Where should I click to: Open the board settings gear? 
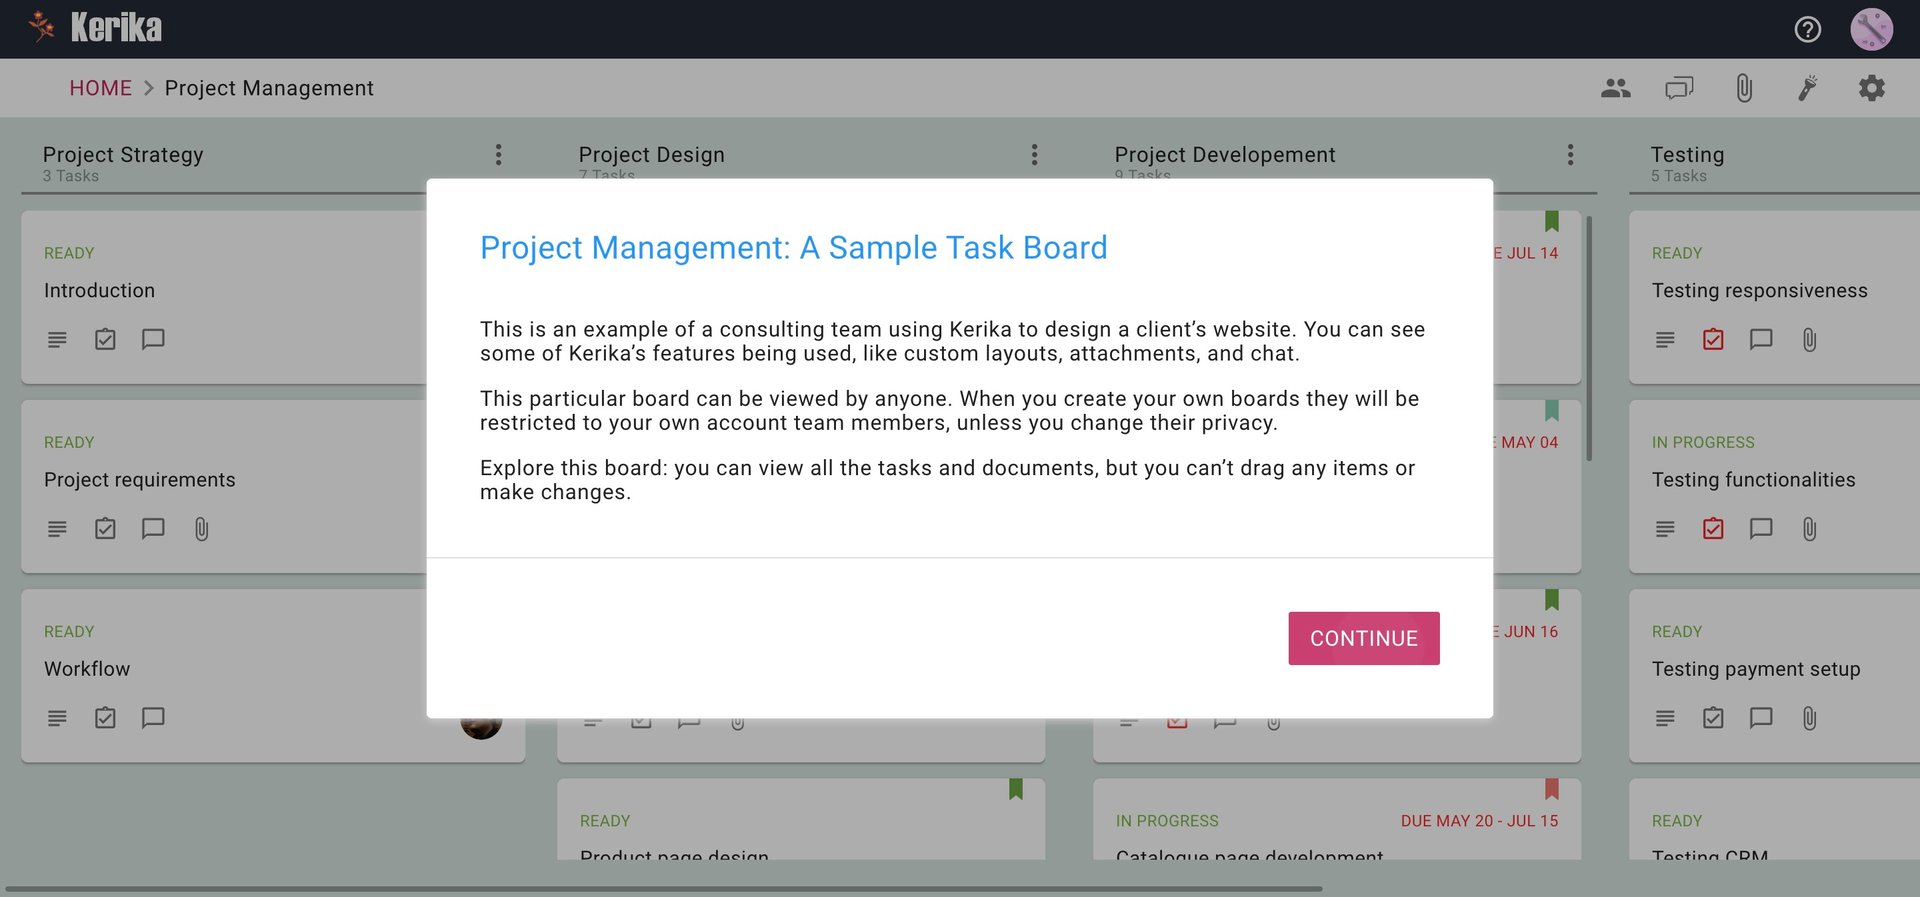click(x=1871, y=88)
